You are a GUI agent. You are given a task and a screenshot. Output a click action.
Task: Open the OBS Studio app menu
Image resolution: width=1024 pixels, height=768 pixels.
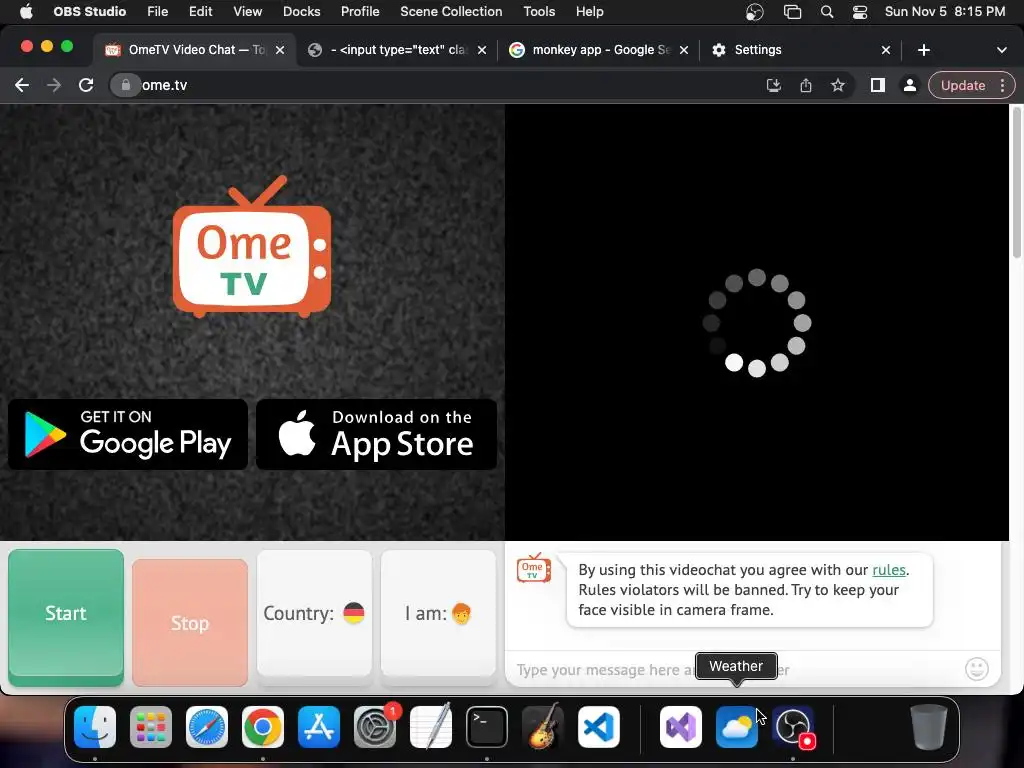[x=89, y=12]
